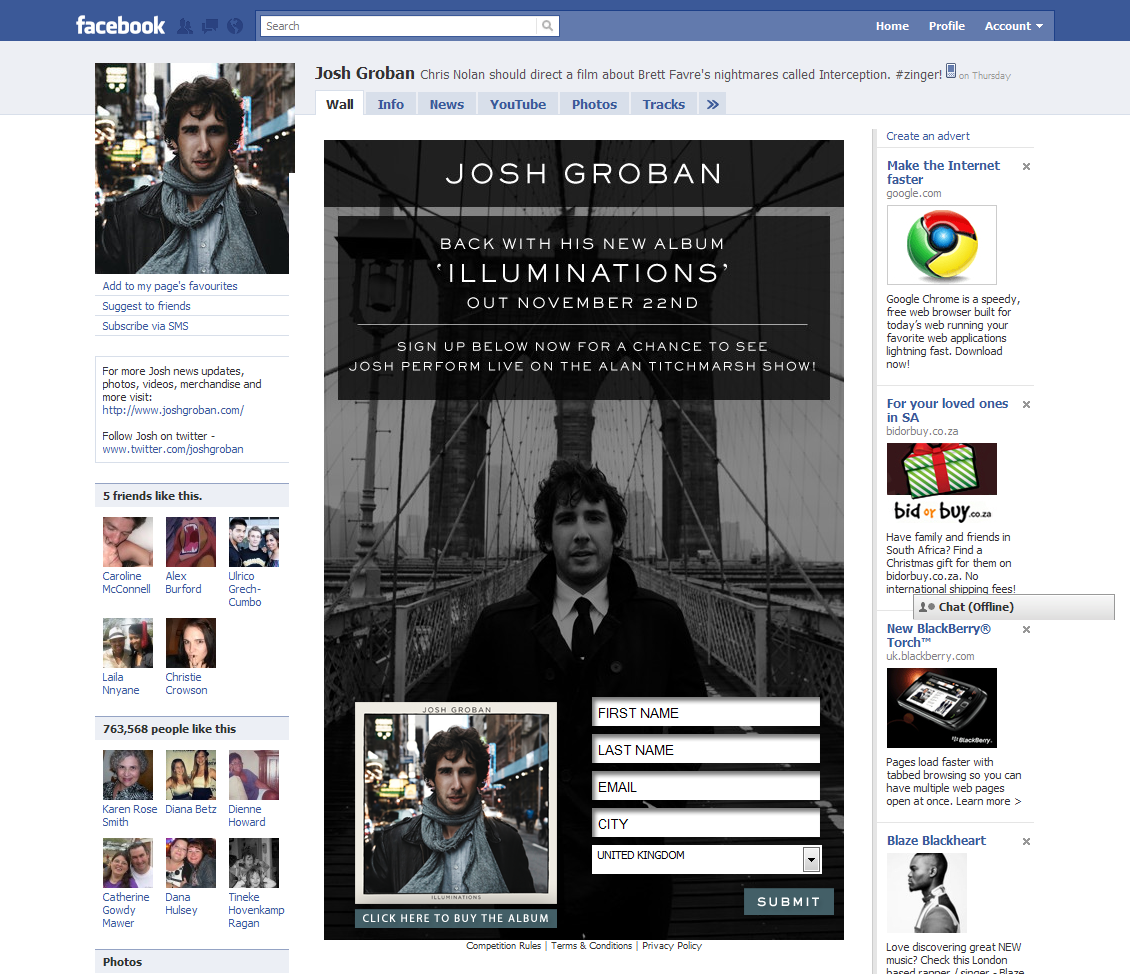Open Laila Nnyane's profile picture
This screenshot has width=1130, height=974.
click(128, 643)
